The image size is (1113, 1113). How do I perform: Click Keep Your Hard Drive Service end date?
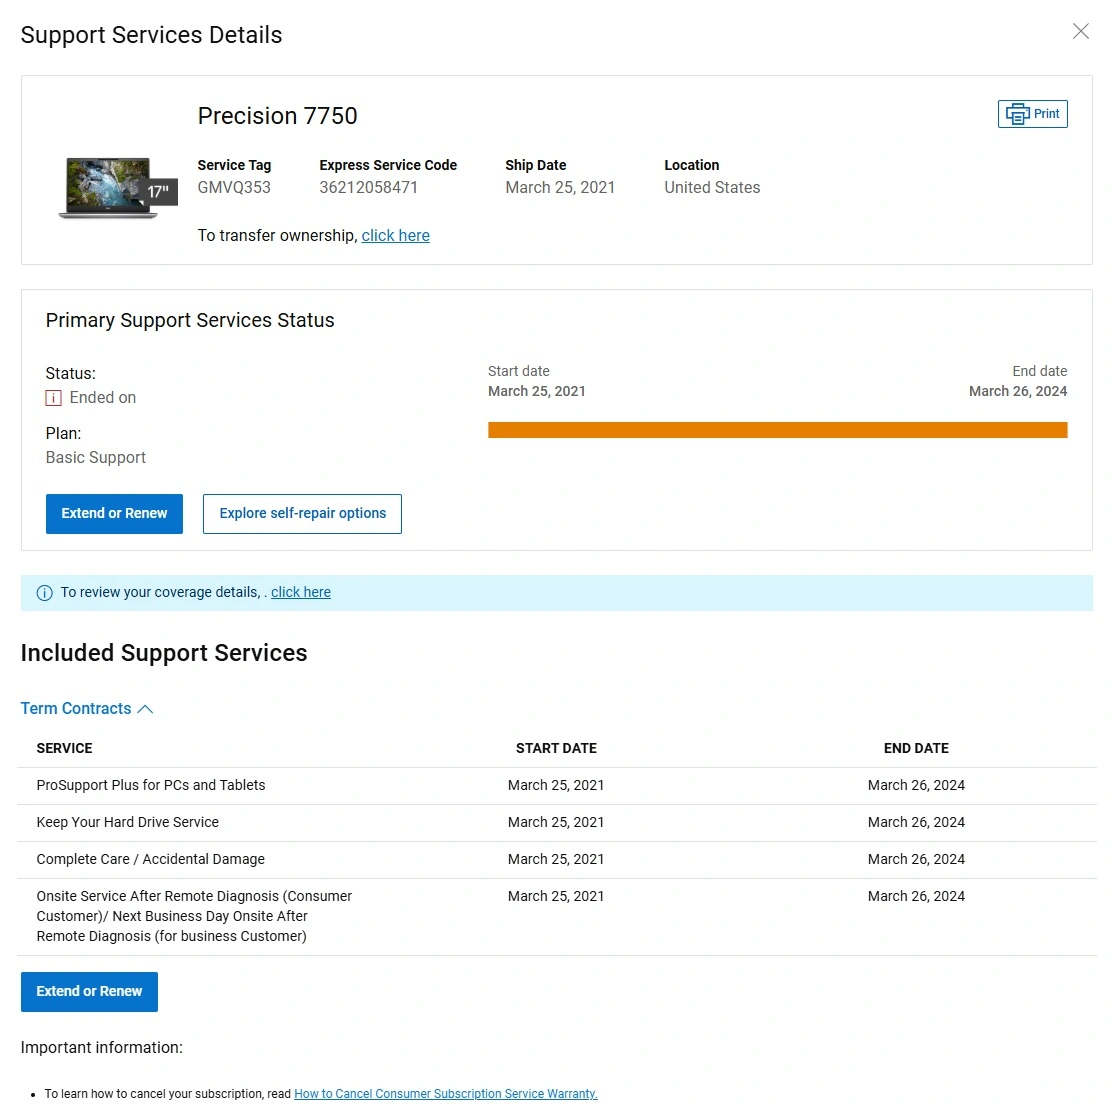point(916,822)
